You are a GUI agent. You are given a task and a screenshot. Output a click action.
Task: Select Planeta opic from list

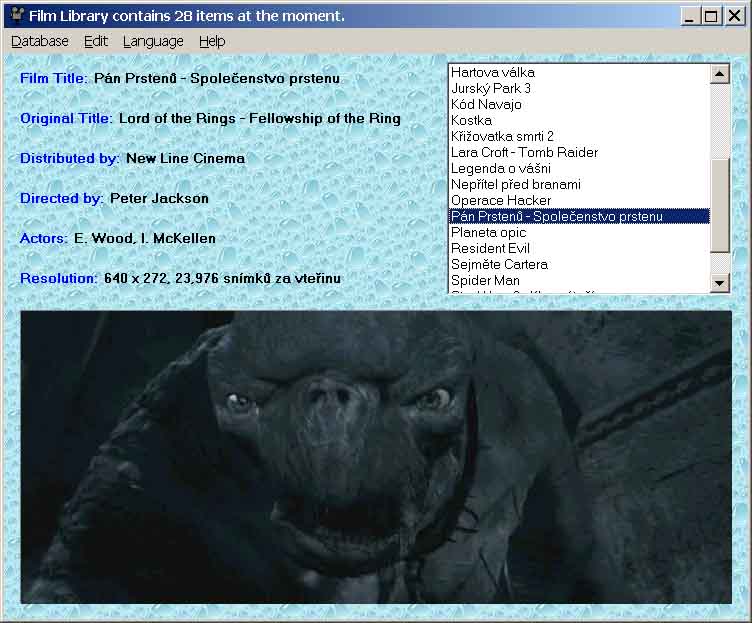click(x=488, y=232)
